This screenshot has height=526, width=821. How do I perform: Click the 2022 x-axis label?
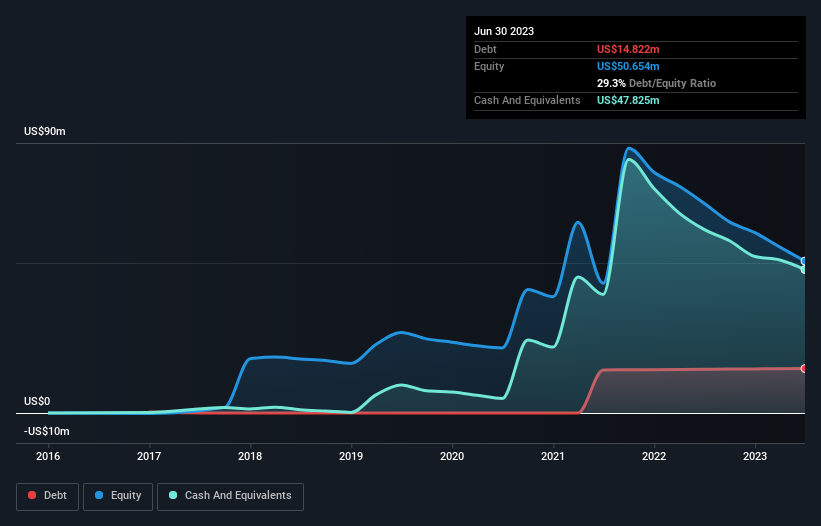click(654, 456)
